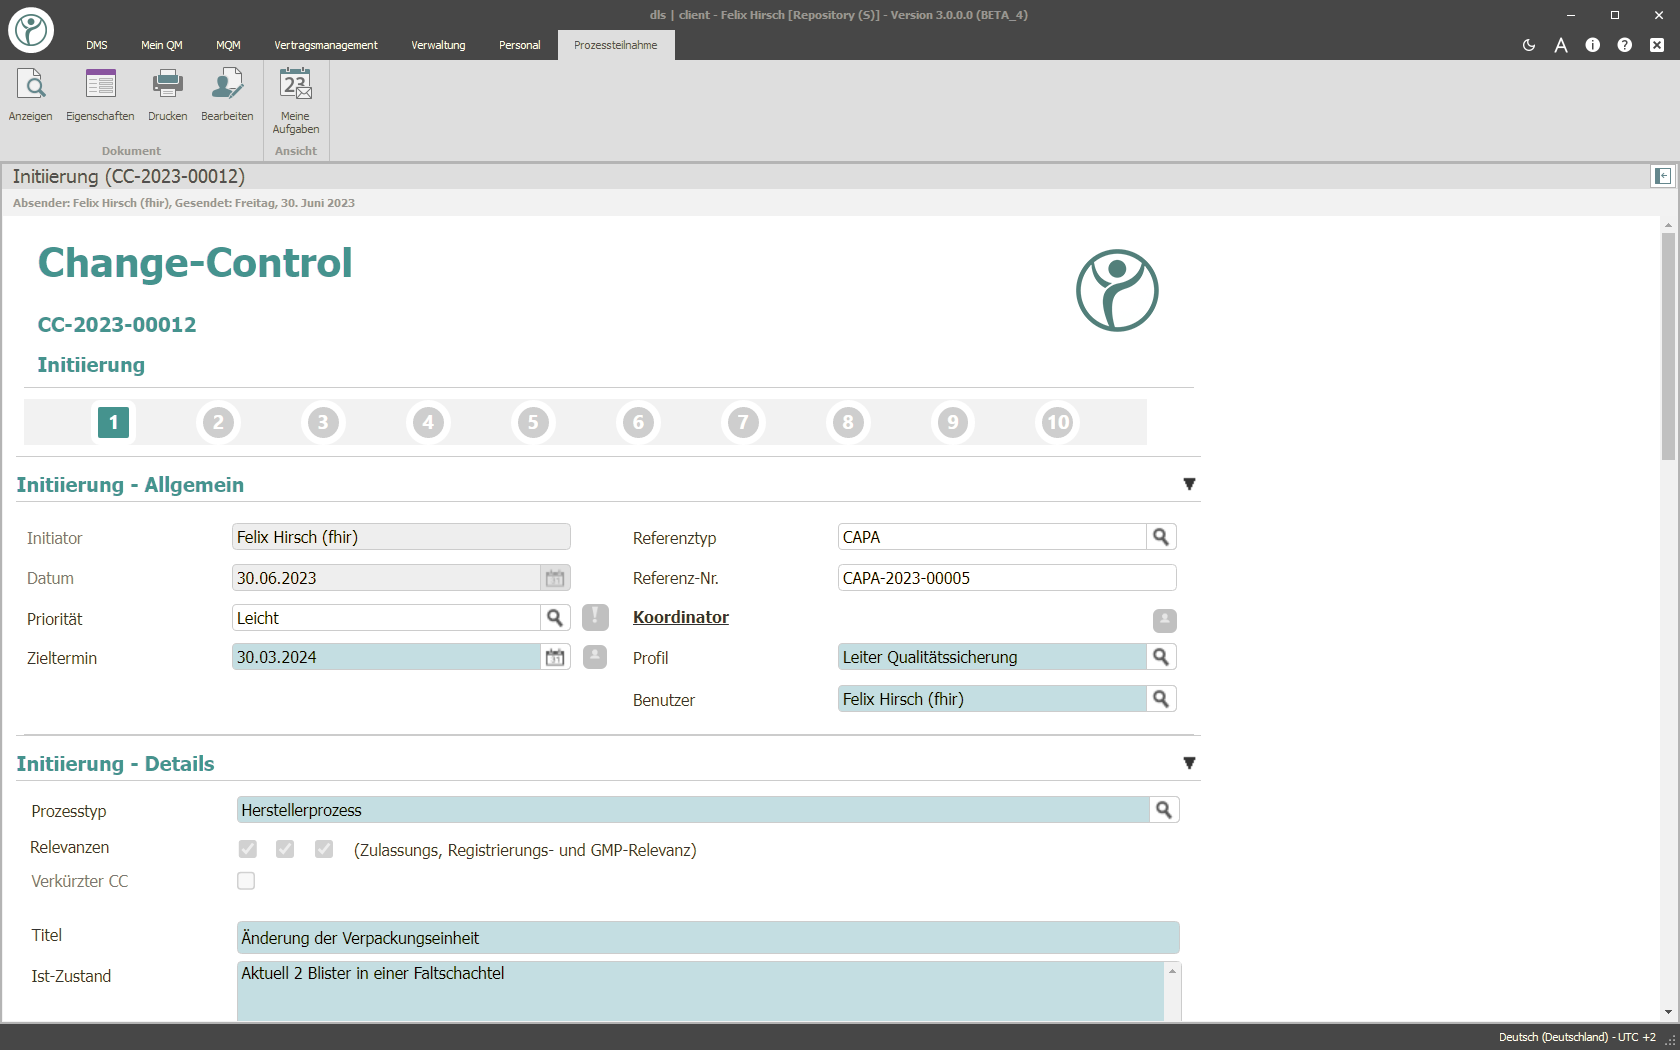Switch to the DMS tab
The width and height of the screenshot is (1680, 1050).
(96, 45)
